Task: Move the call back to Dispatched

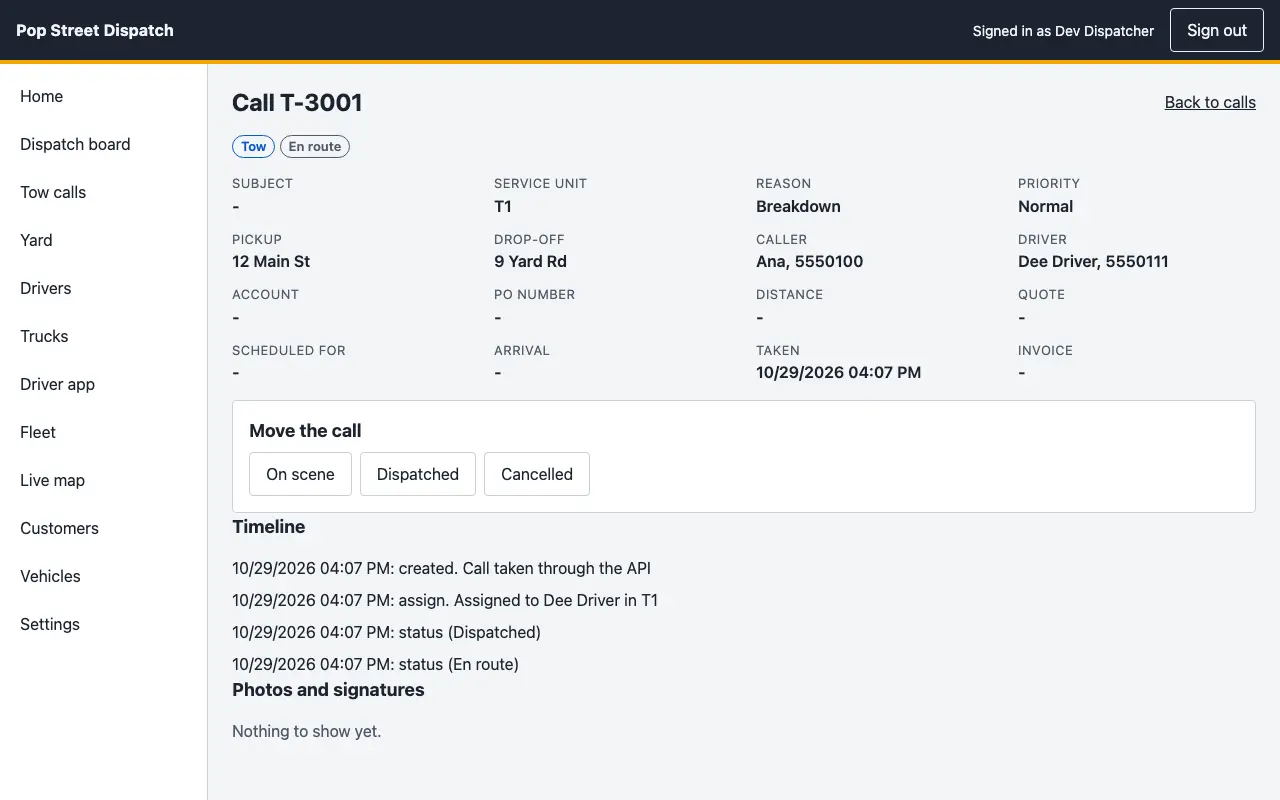Action: pos(418,474)
